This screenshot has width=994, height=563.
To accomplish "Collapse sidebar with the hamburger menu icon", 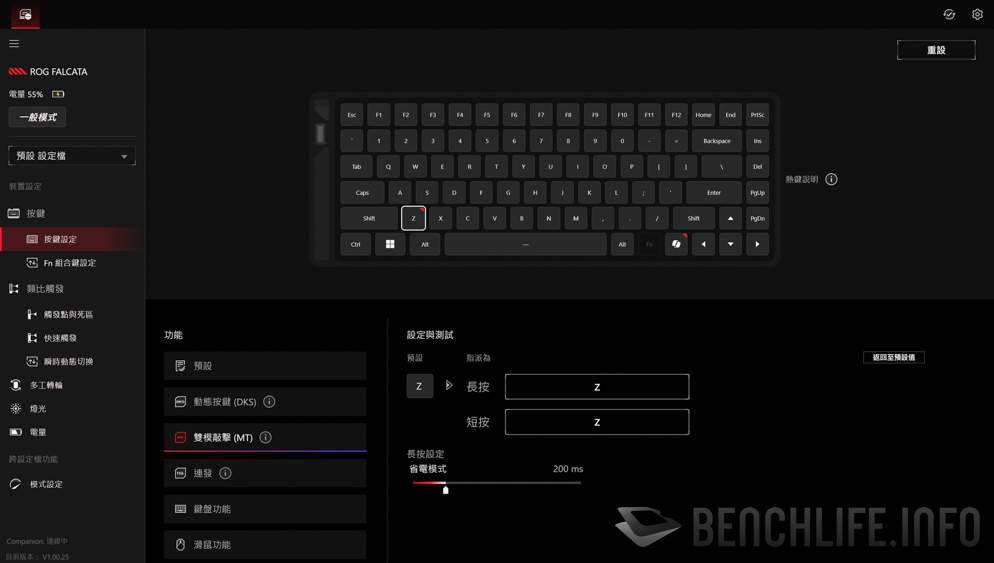I will coord(14,44).
